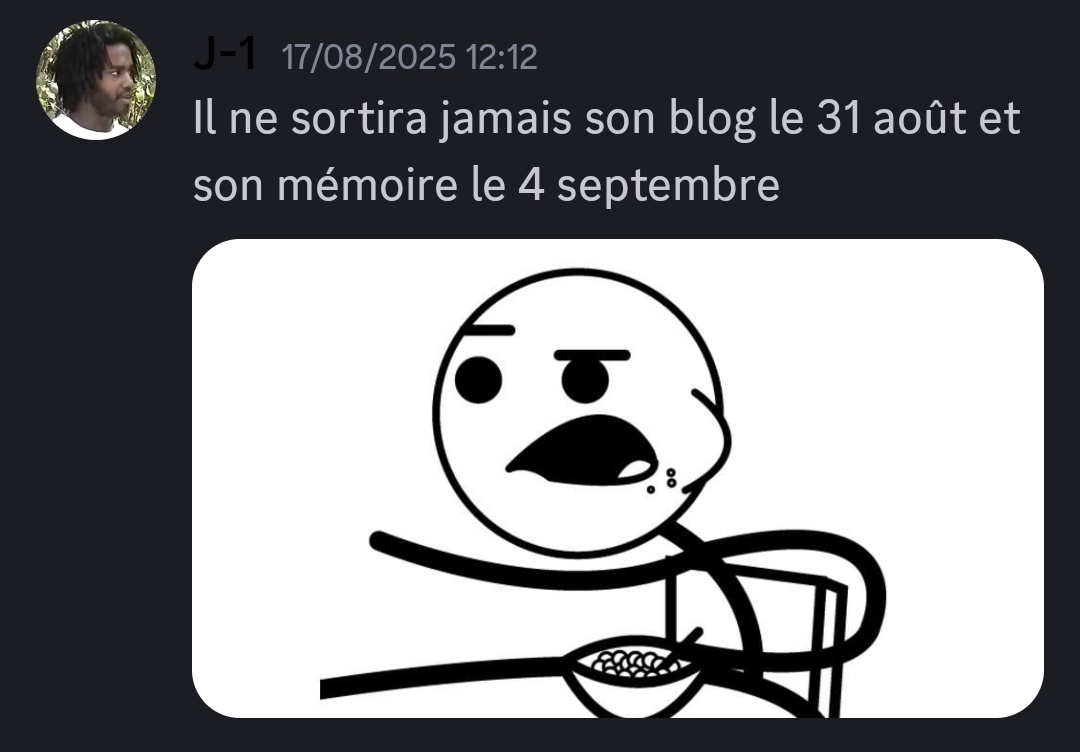Click the cereal crumbs near the mouth
1080x752 pixels.
(x=663, y=480)
